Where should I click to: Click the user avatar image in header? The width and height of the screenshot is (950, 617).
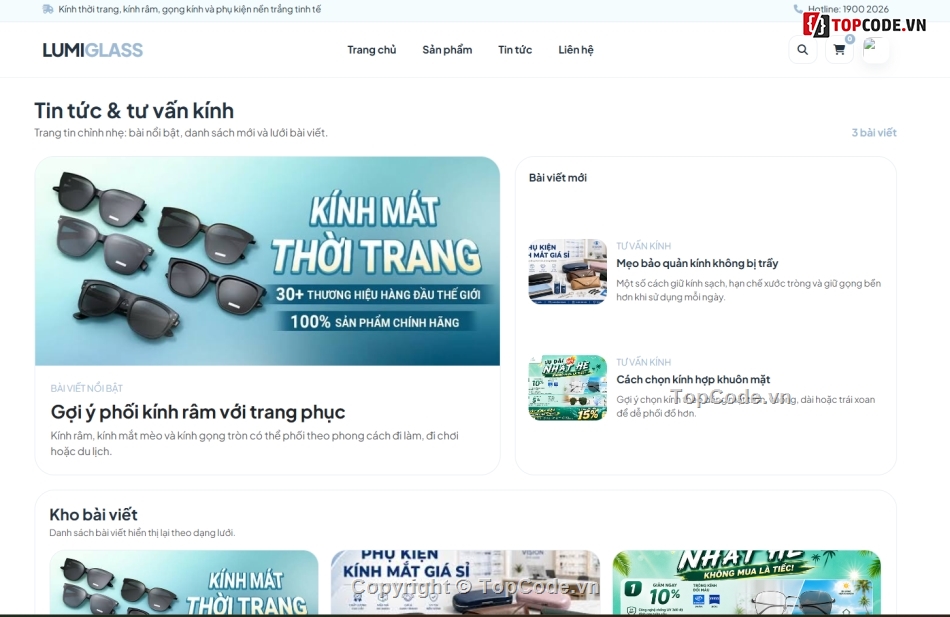point(875,50)
